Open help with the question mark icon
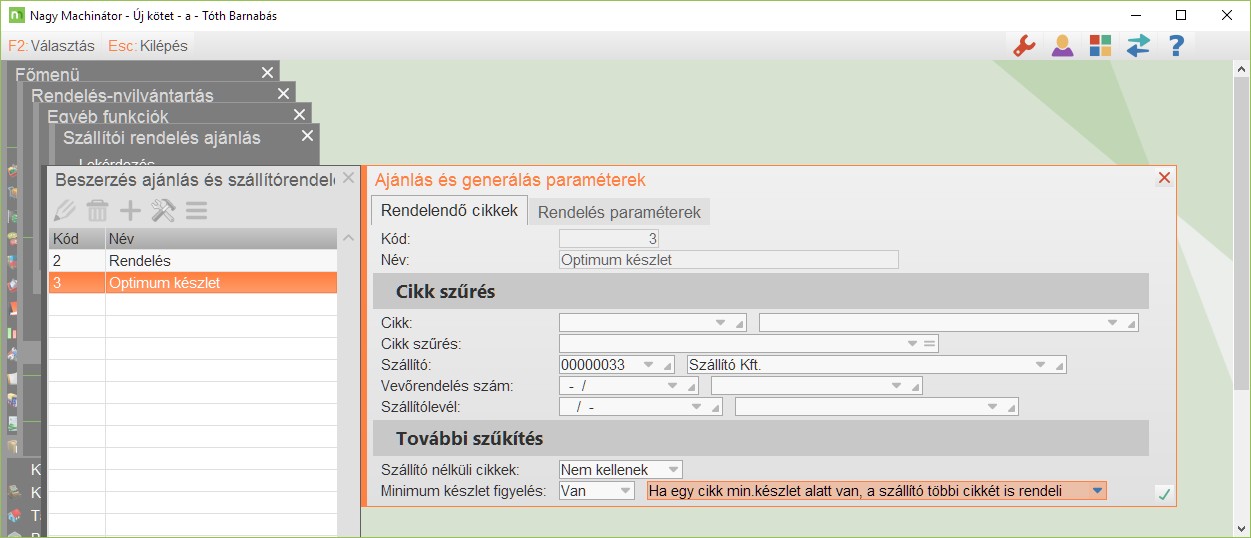 pyautogui.click(x=1177, y=45)
